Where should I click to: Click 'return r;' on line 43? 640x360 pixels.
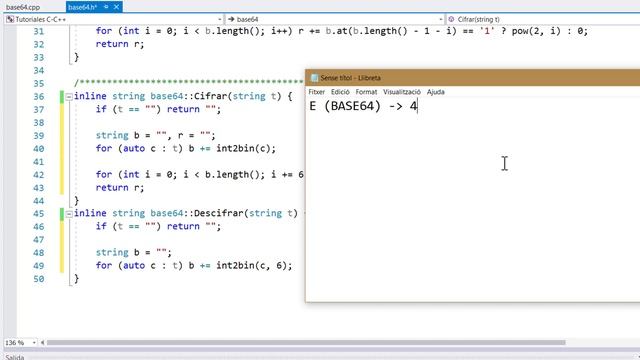[120, 188]
